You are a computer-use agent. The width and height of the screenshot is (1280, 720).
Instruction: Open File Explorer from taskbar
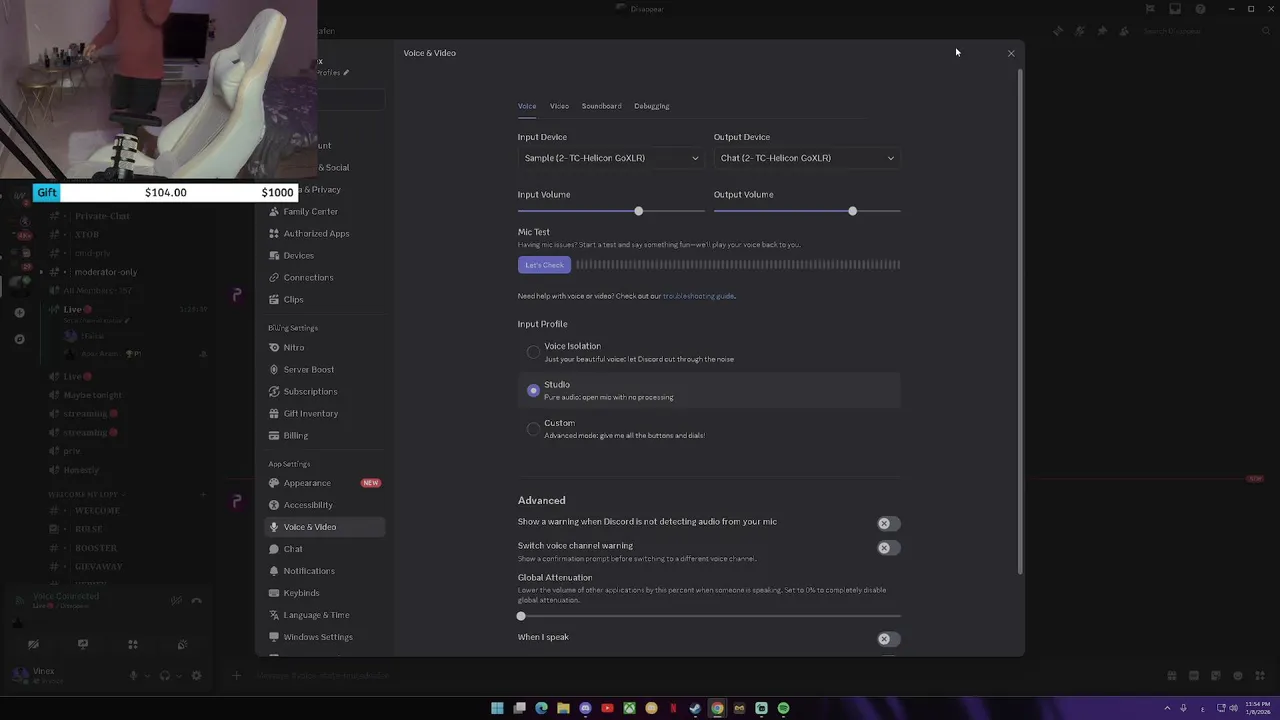[563, 708]
